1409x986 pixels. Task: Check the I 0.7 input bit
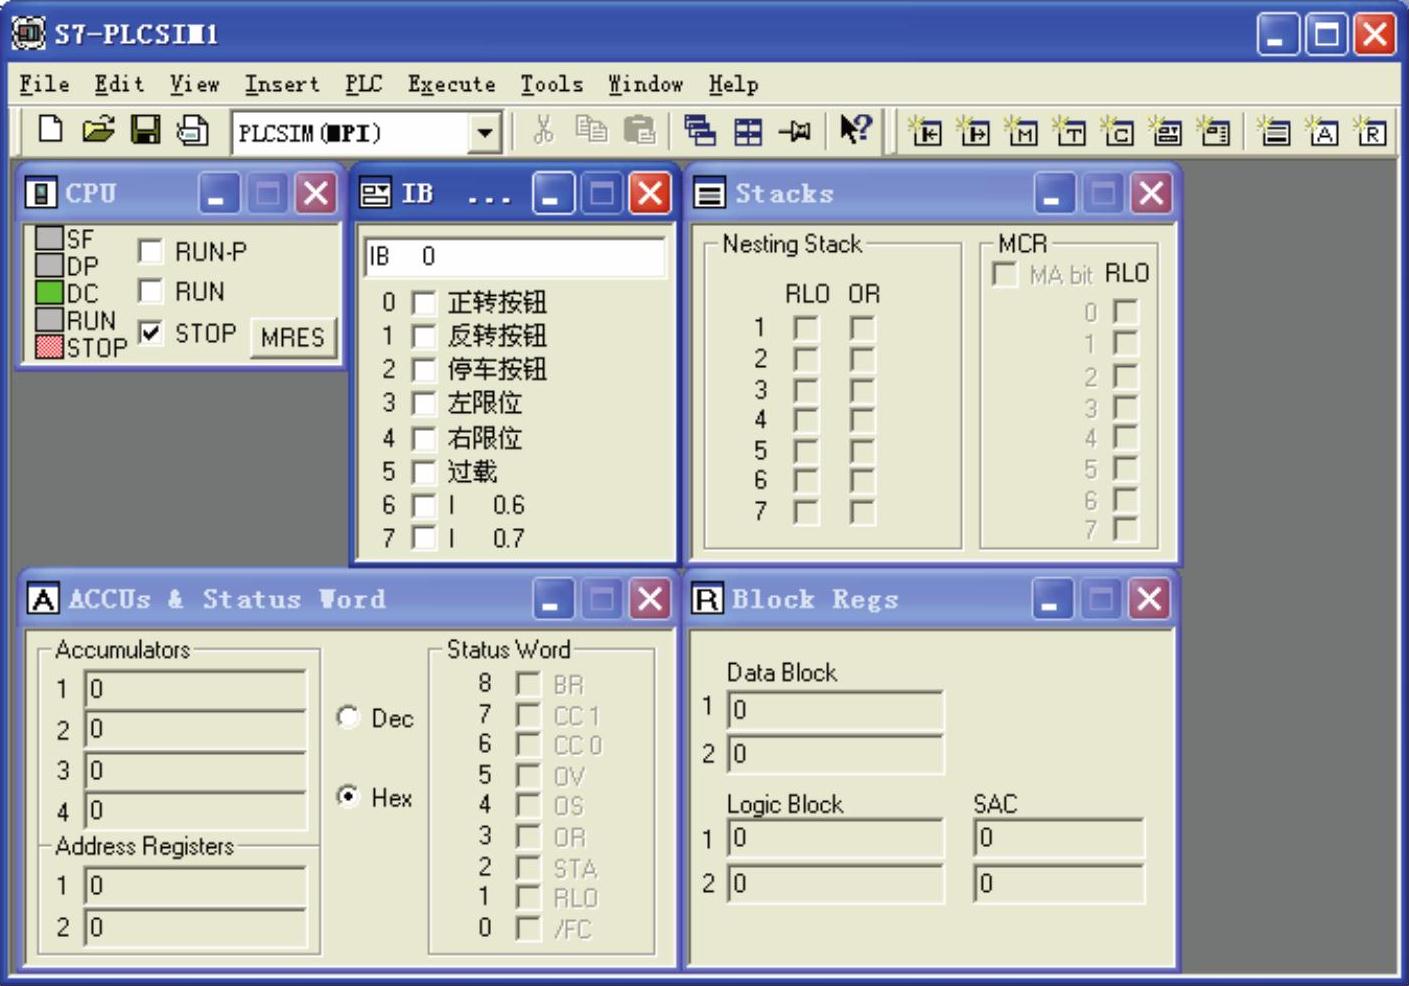pos(424,538)
